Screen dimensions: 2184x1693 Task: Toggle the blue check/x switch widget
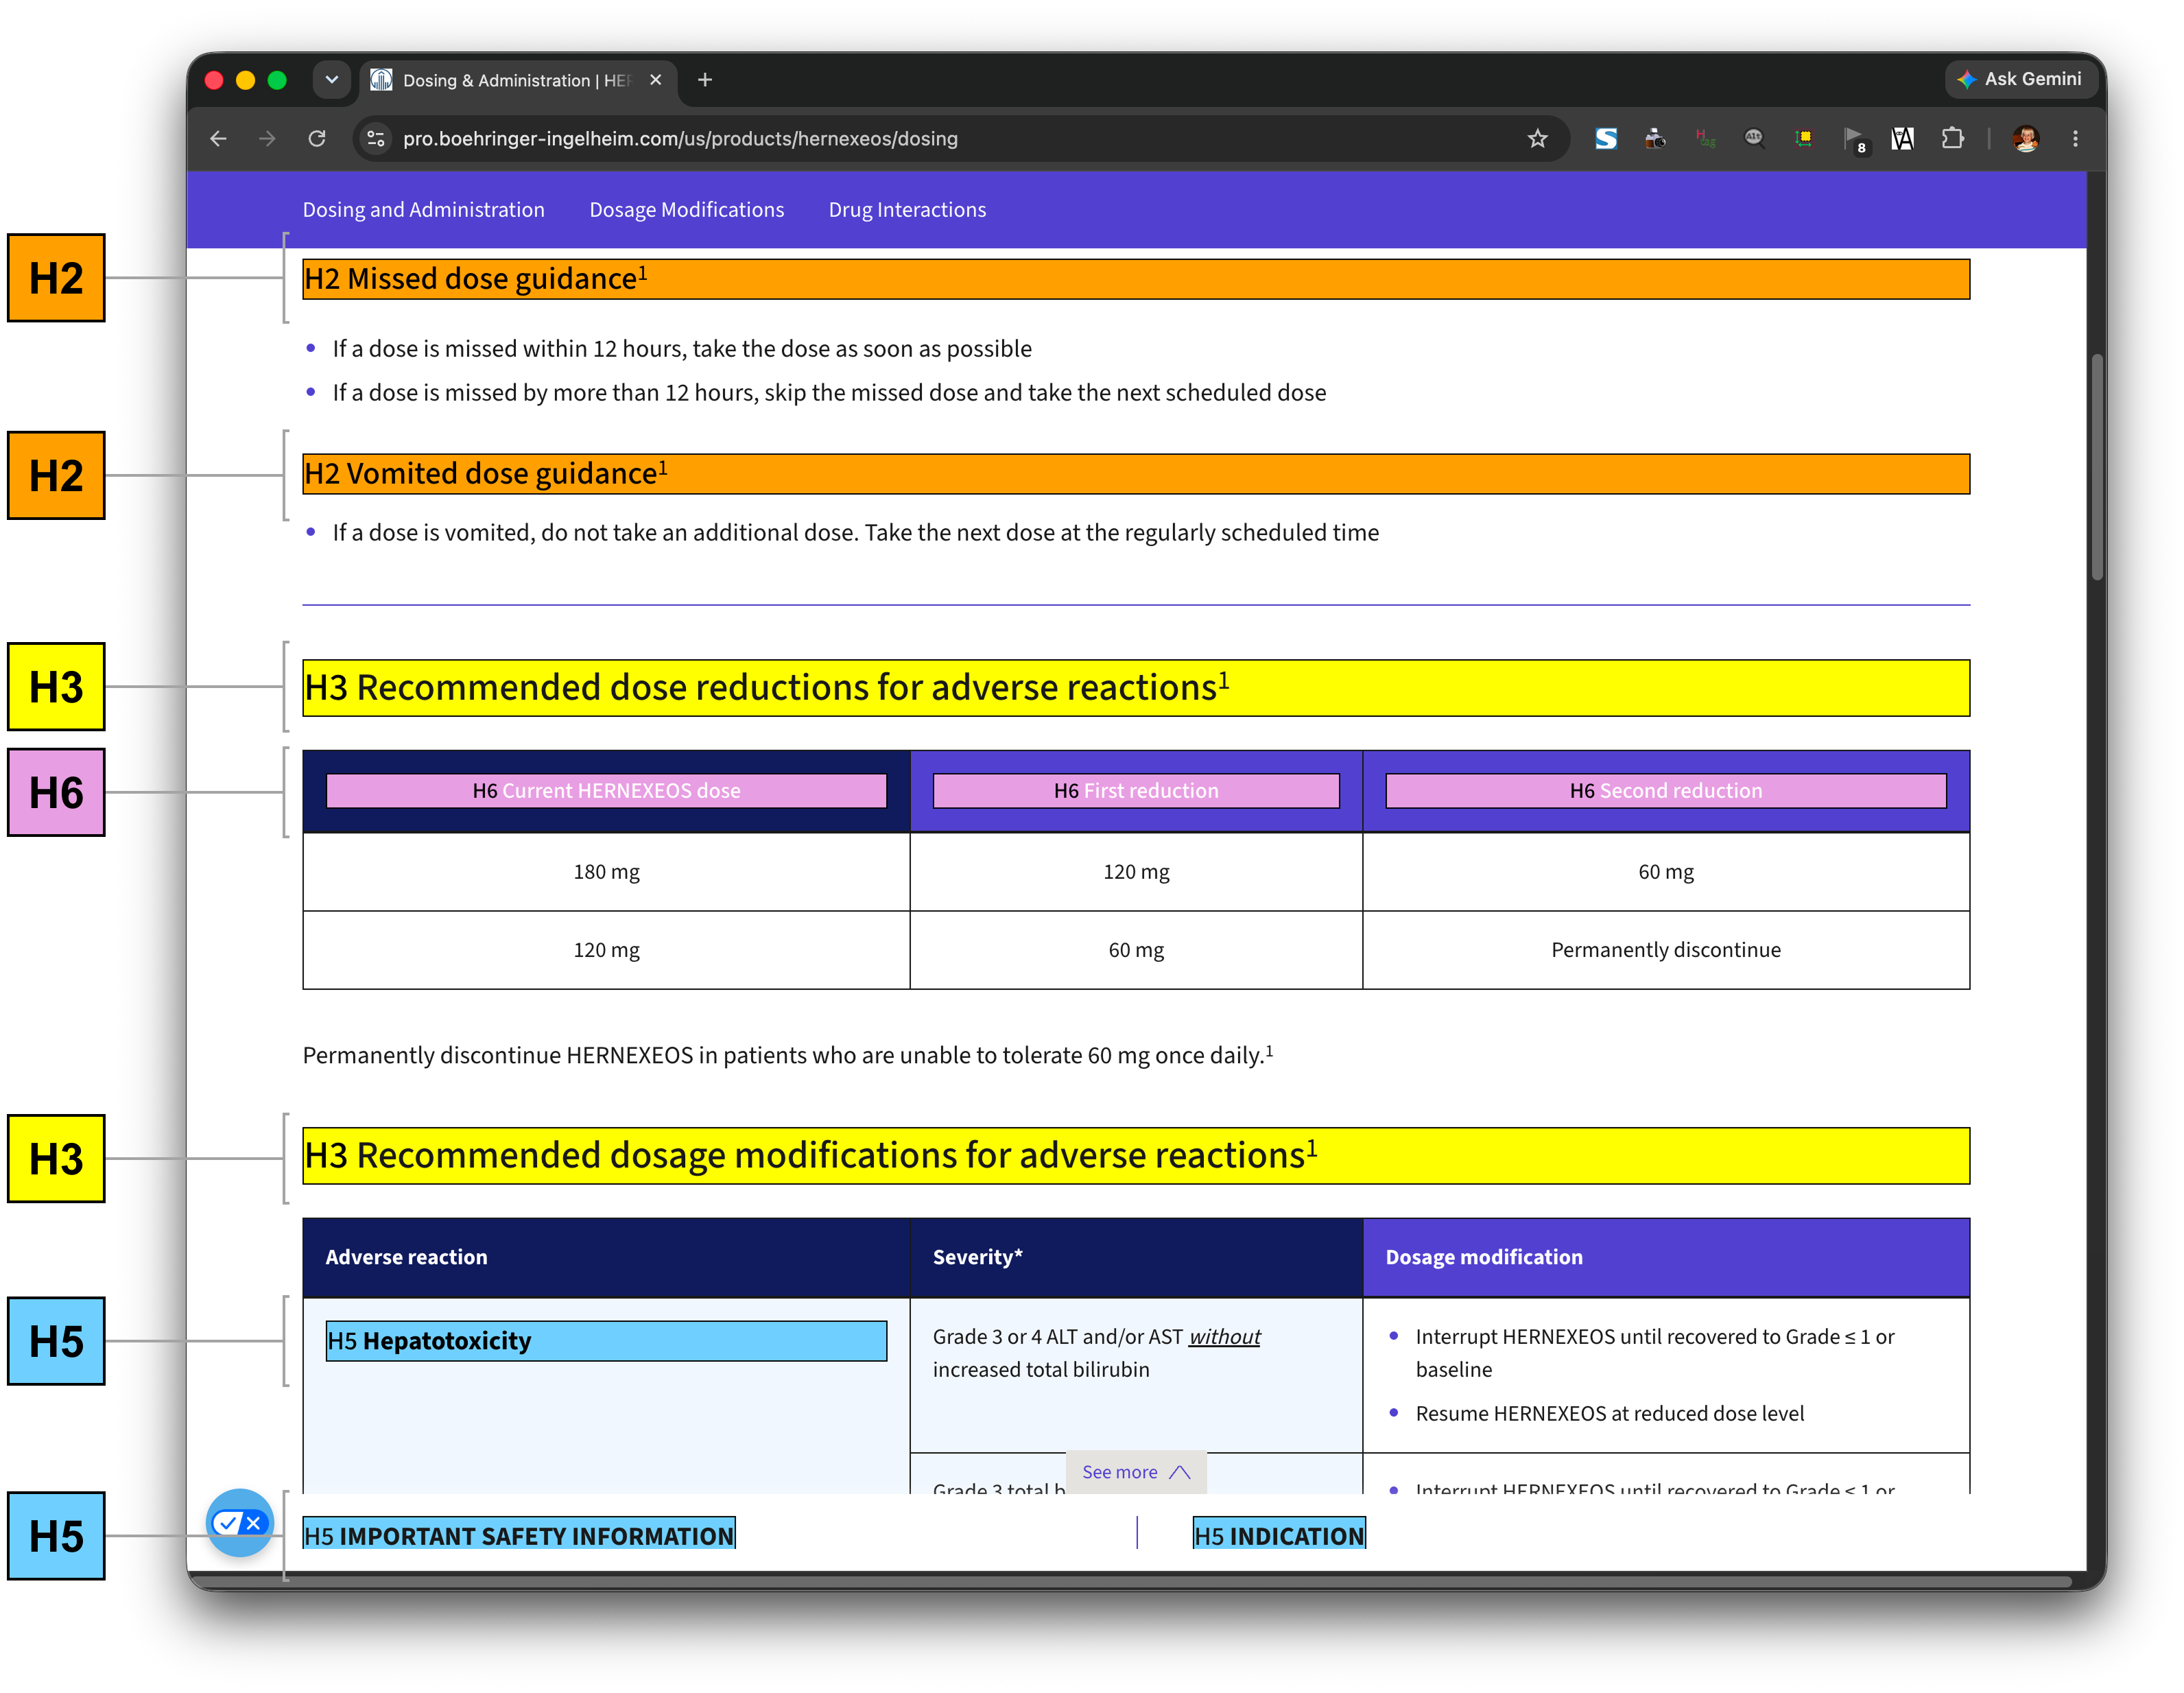point(240,1522)
